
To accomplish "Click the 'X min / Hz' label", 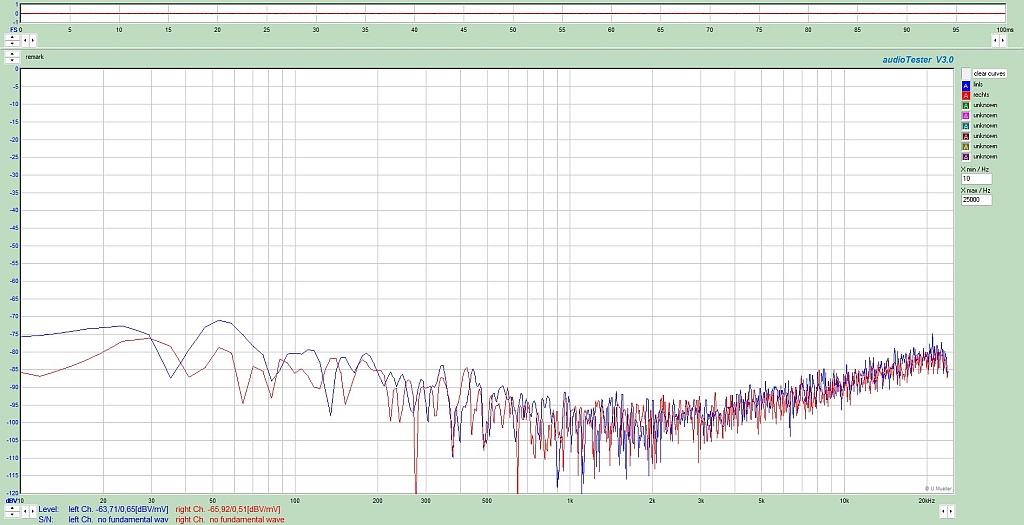I will coord(976,170).
